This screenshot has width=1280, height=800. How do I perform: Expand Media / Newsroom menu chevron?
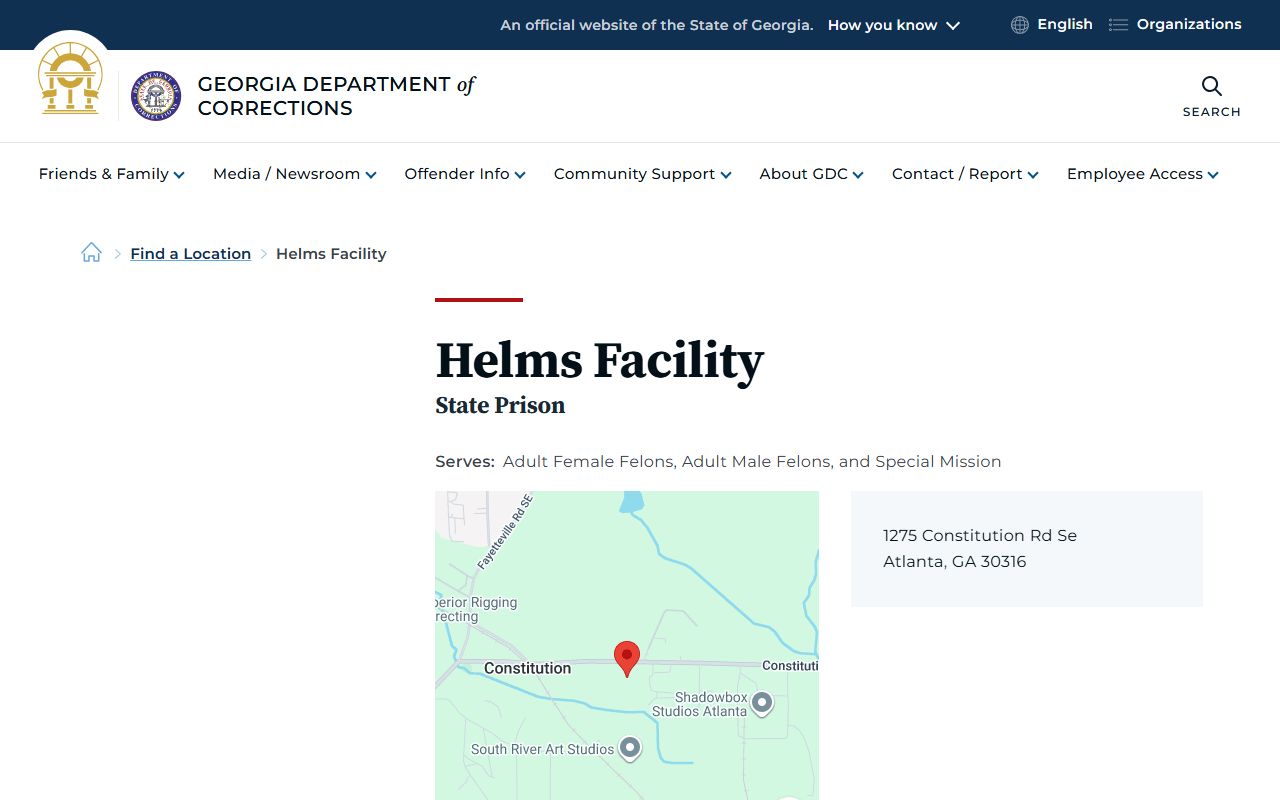371,175
